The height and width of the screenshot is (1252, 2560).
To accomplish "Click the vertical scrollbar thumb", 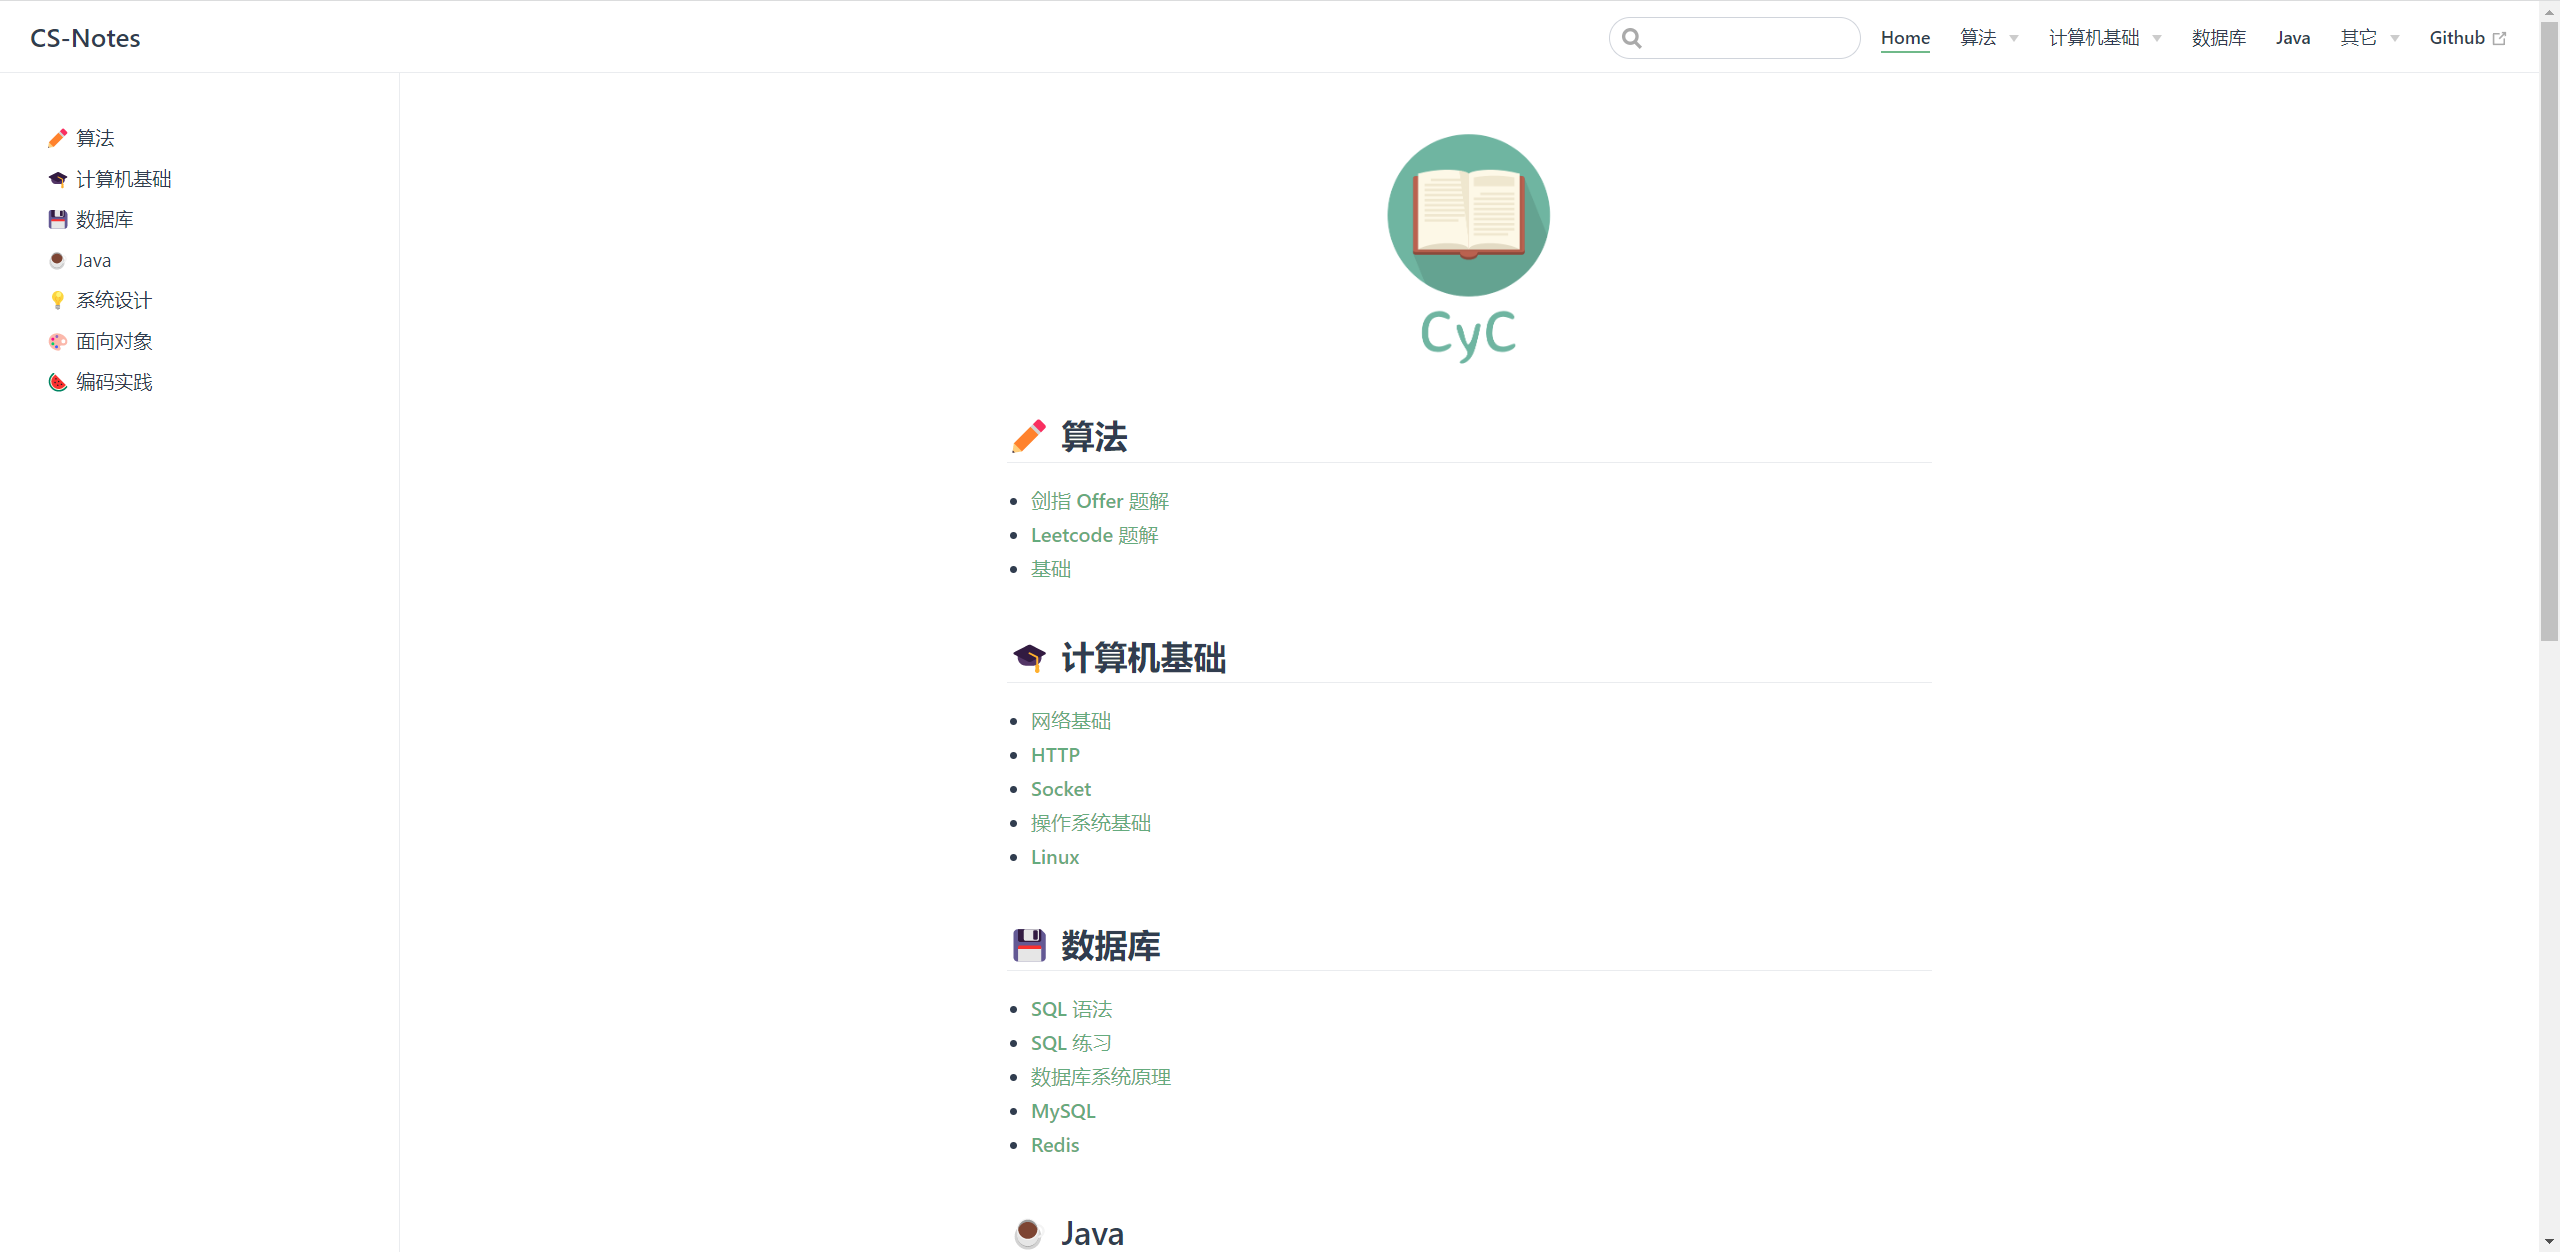I will pos(2549,330).
